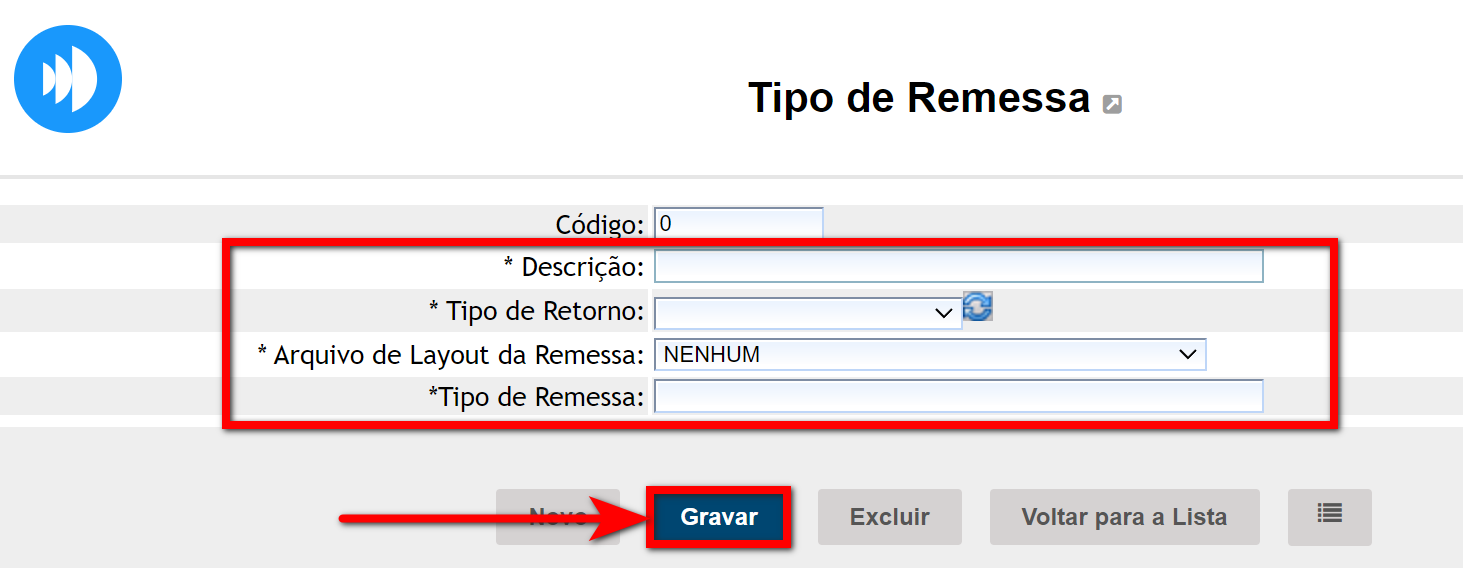The height and width of the screenshot is (577, 1463).
Task: Click the blue fast-forward logo icon
Action: click(x=68, y=79)
